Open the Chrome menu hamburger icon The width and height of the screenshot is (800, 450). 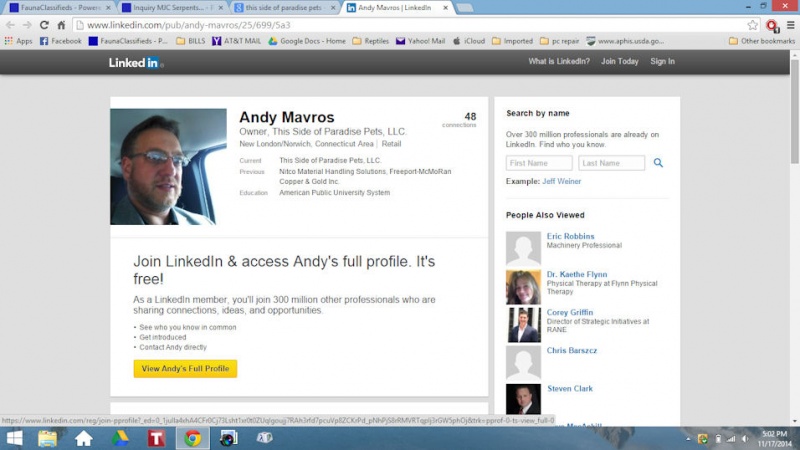(x=791, y=25)
